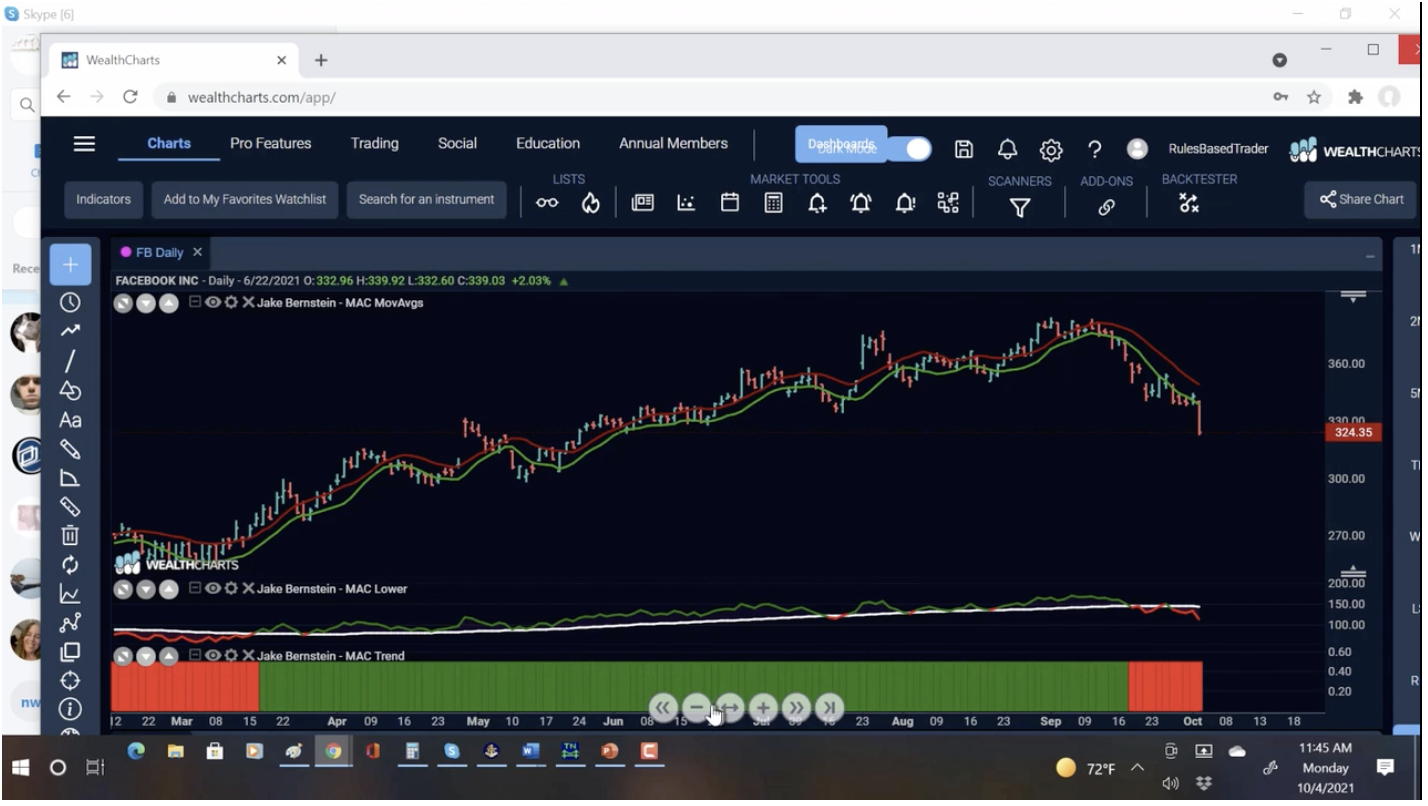Collapse the MAC MovAvgs indicator legend box
This screenshot has height=806, width=1428.
click(195, 302)
